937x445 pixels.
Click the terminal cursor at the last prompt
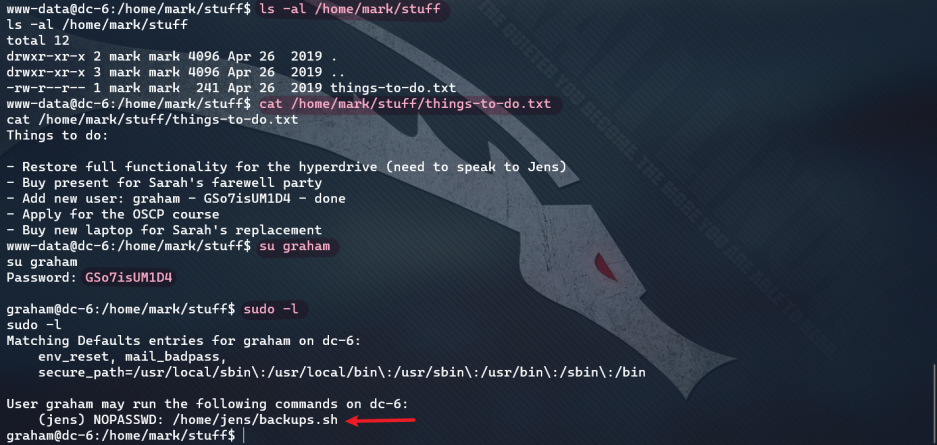(x=243, y=437)
